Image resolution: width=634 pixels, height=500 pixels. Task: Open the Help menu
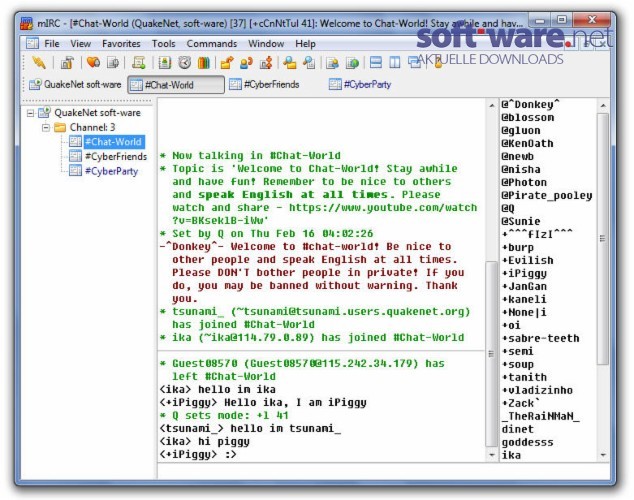coord(305,44)
